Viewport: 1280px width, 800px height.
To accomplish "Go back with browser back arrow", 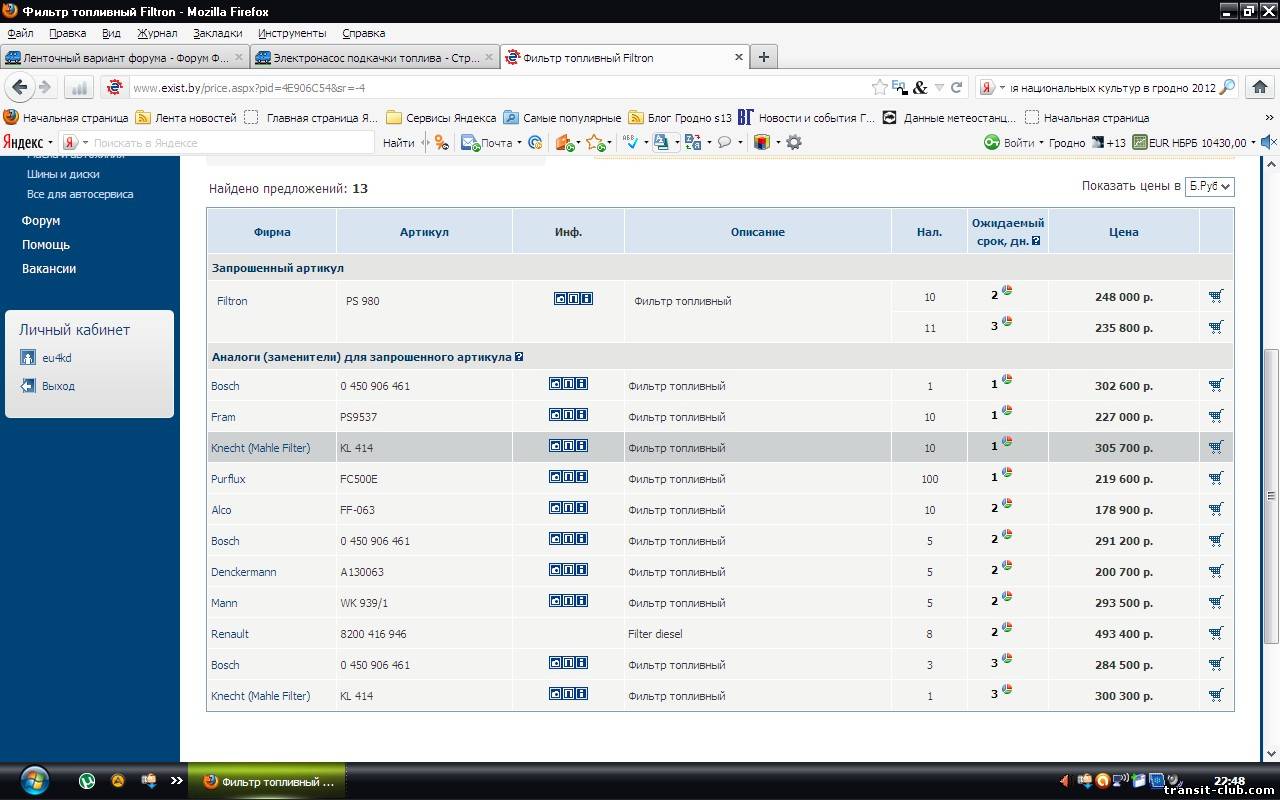I will tap(20, 87).
